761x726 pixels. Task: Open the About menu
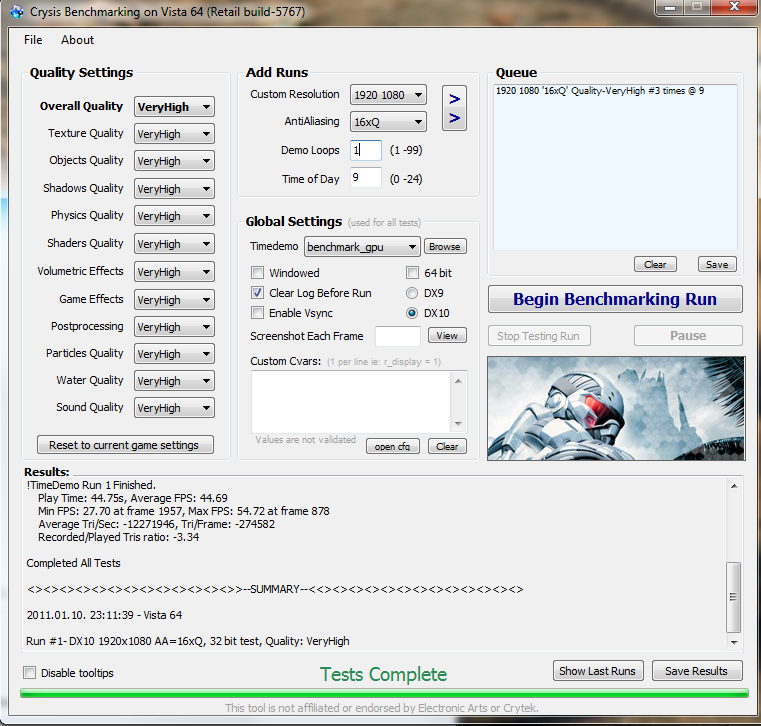click(77, 40)
